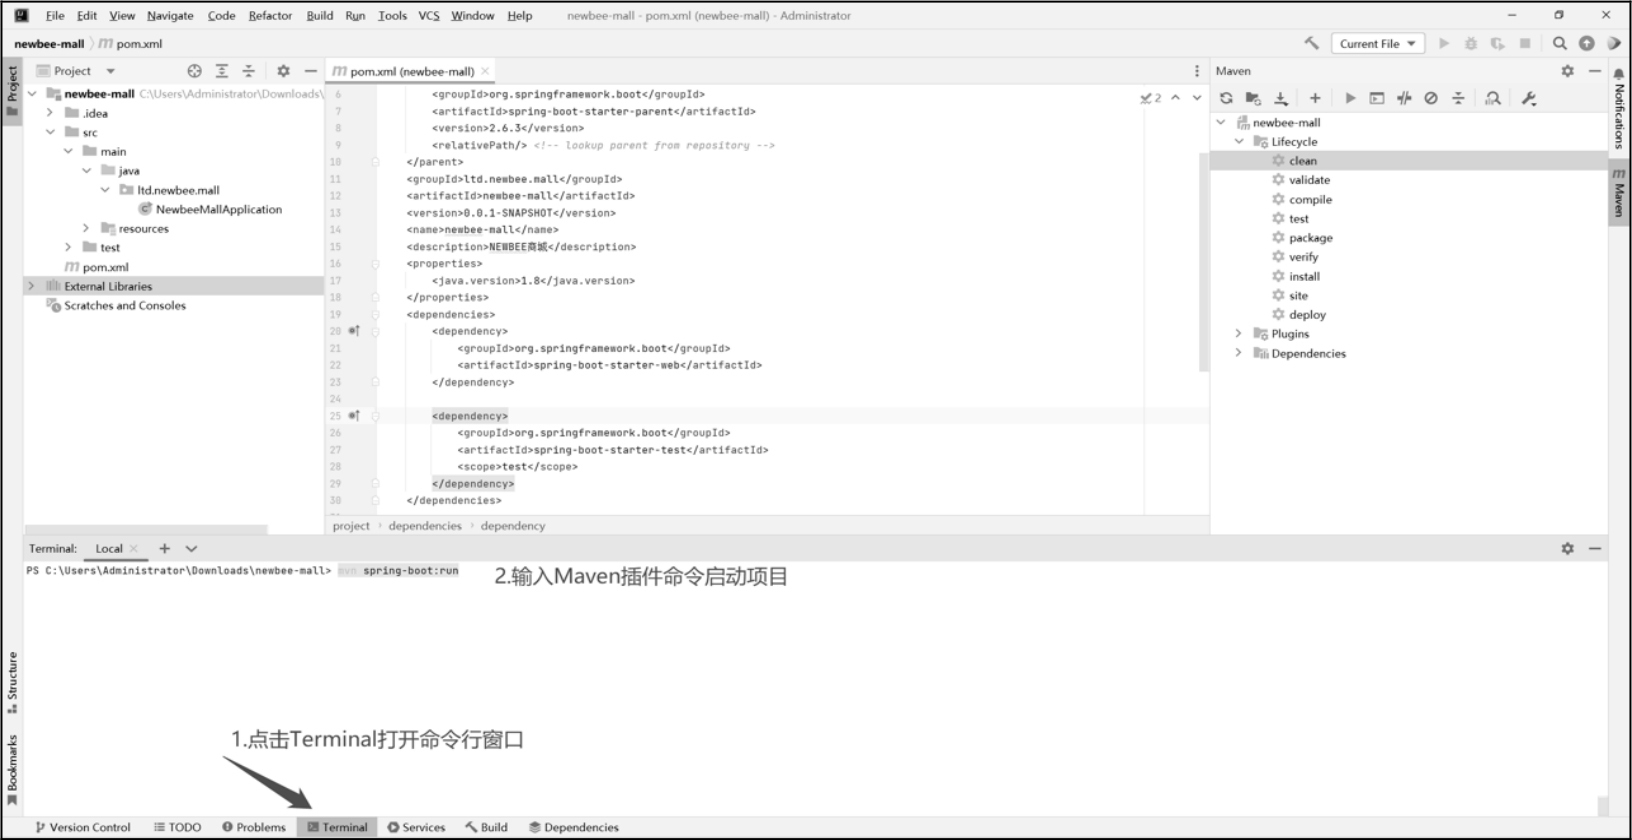This screenshot has height=840, width=1632.
Task: Open Current File run configuration dropdown
Action: pos(1377,43)
